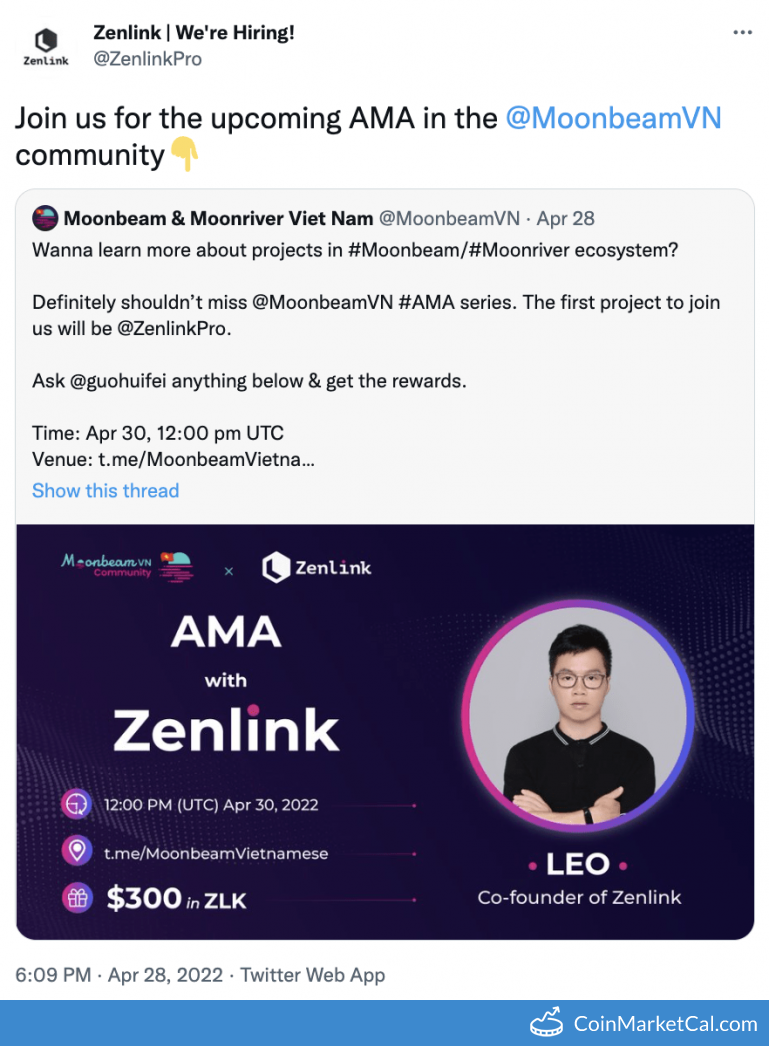Image resolution: width=769 pixels, height=1046 pixels.
Task: Follow the @MoonbeamVN mention link
Action: click(613, 118)
